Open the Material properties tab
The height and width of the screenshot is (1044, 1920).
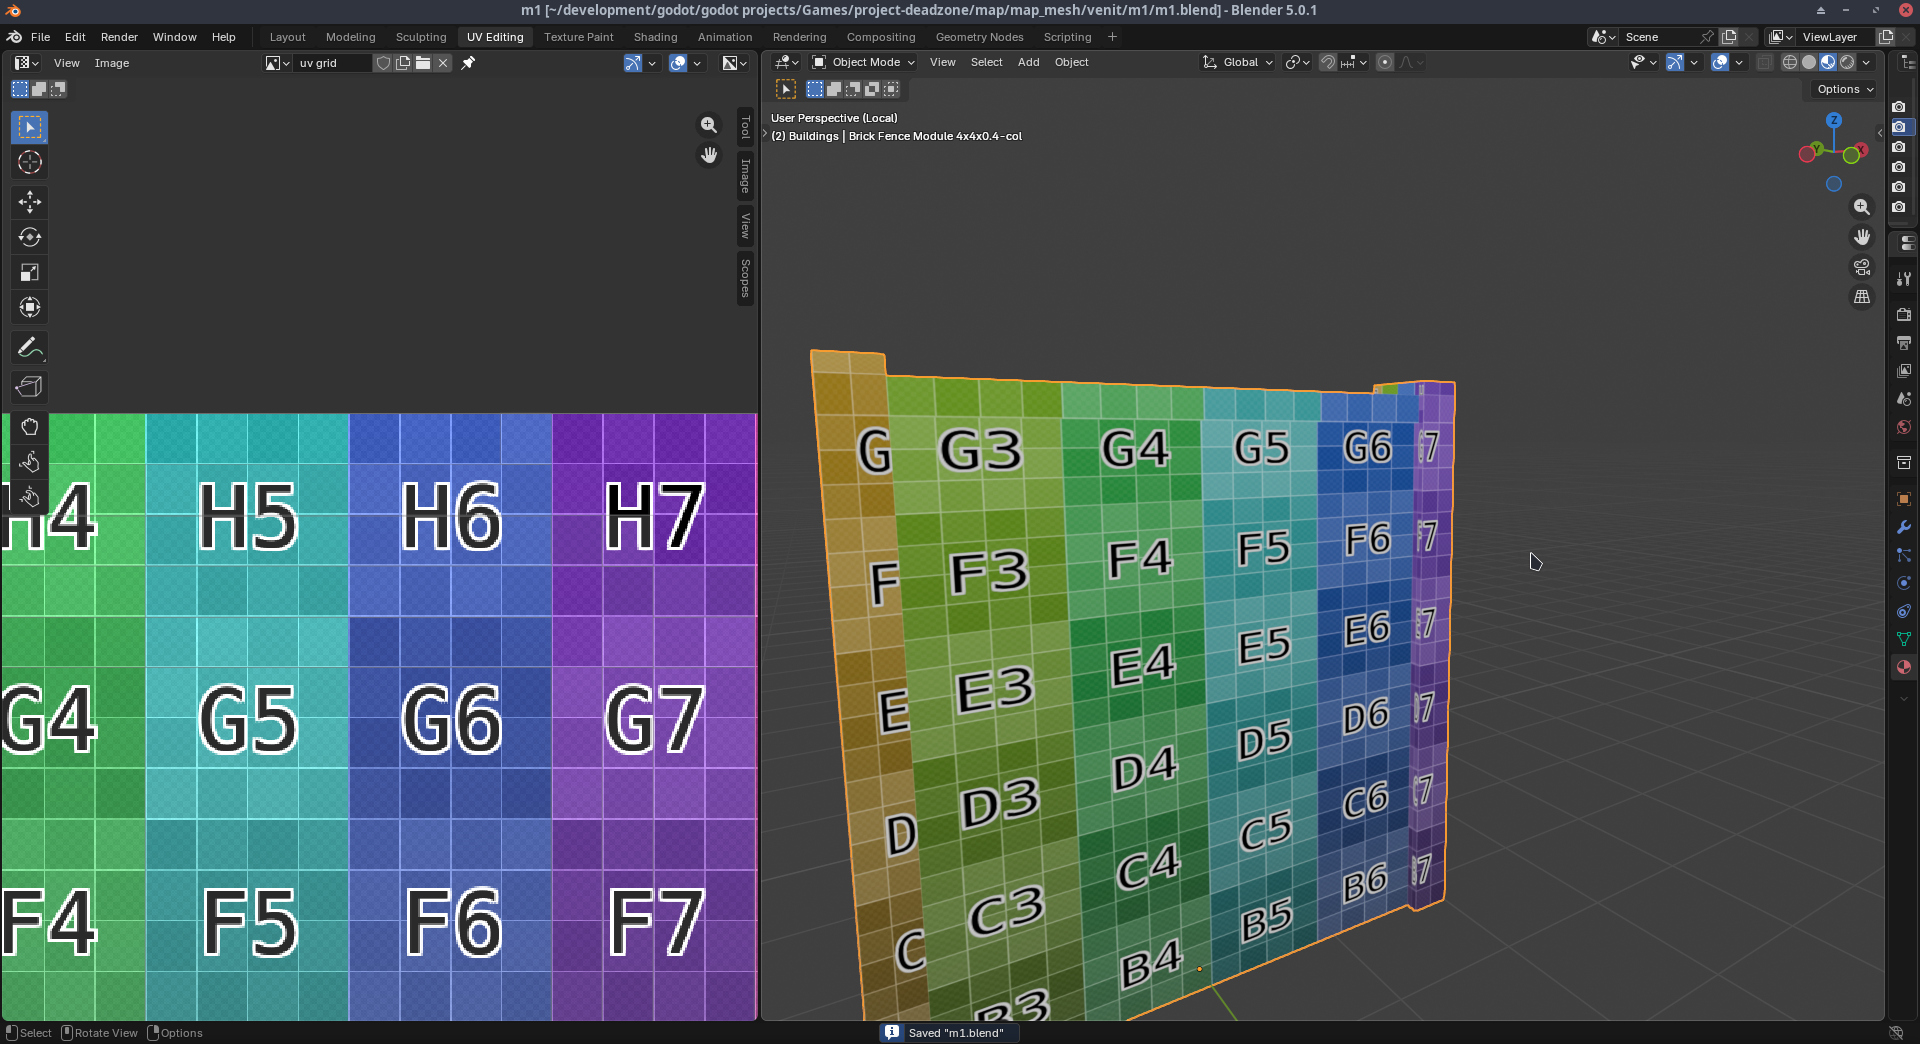point(1903,667)
